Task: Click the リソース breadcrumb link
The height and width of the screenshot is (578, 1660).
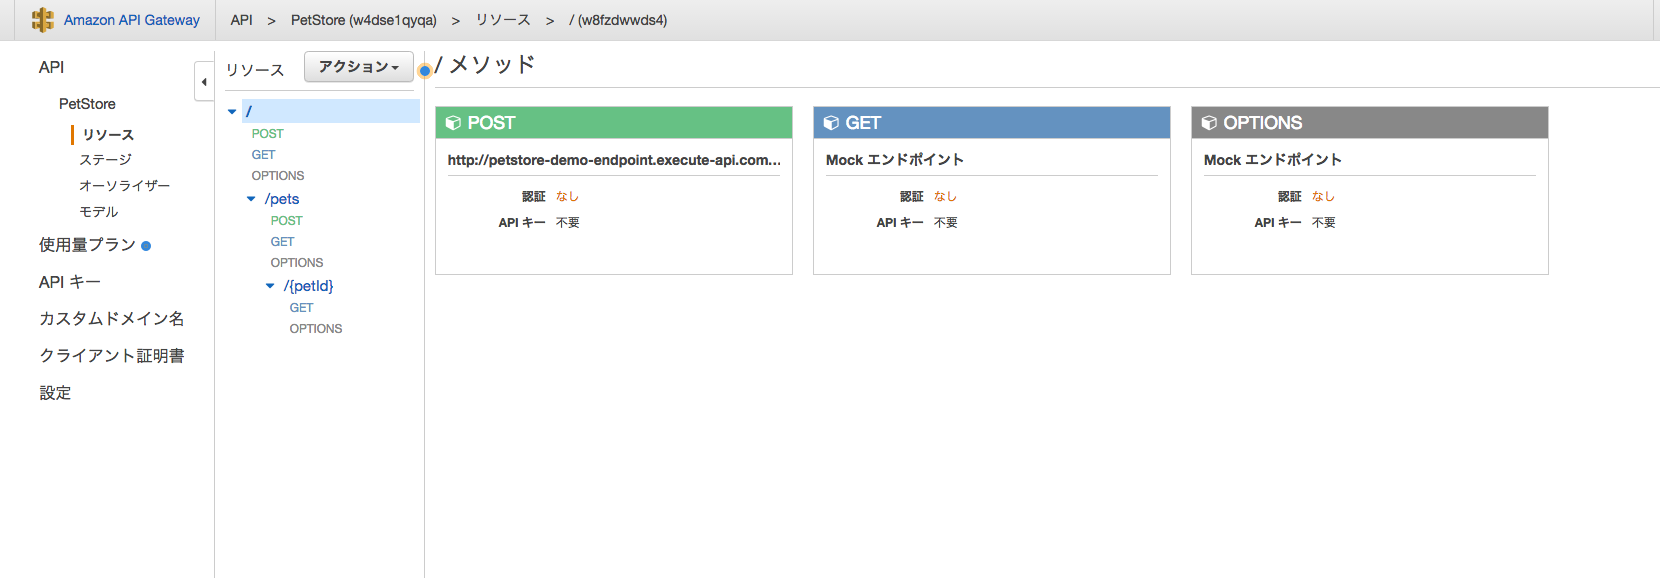Action: (503, 20)
